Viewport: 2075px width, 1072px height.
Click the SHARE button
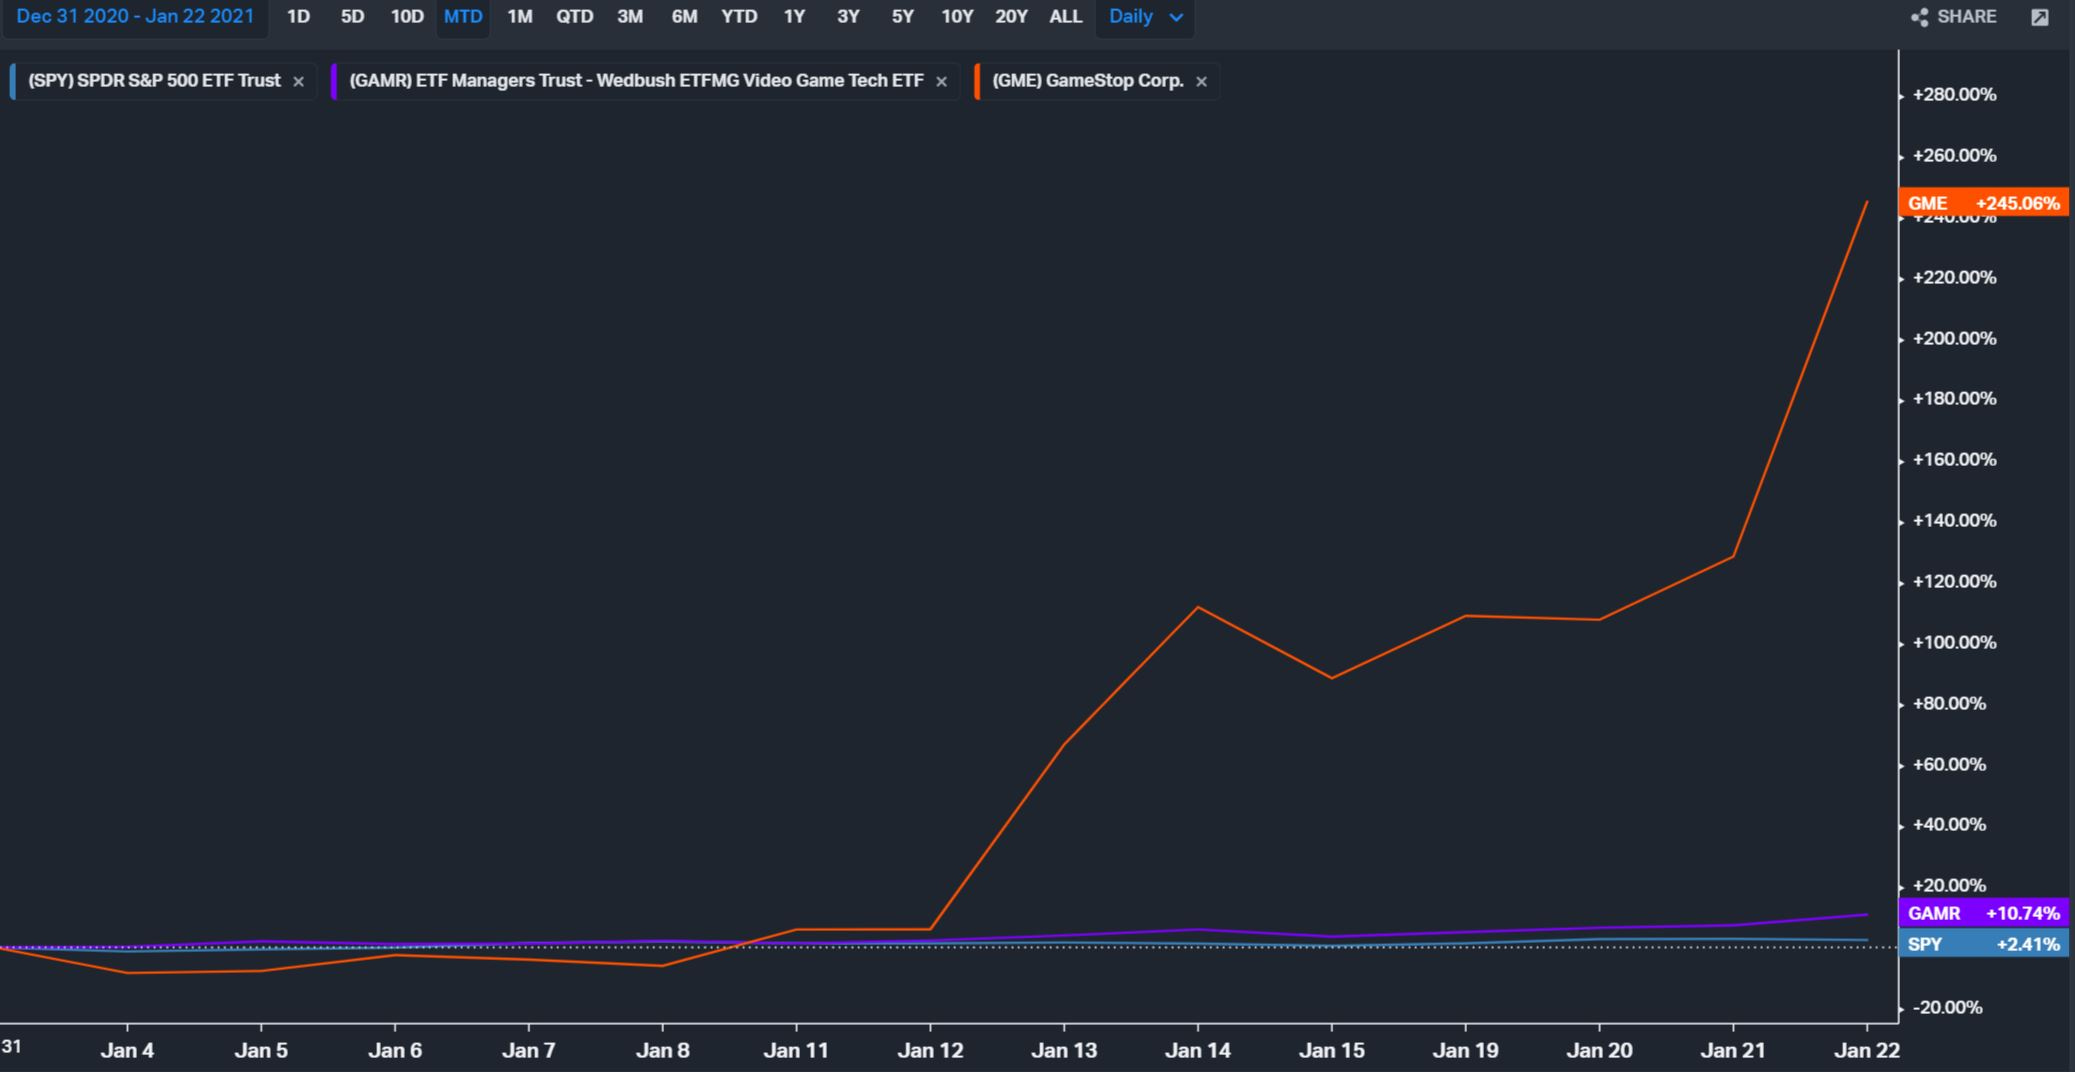(1954, 17)
